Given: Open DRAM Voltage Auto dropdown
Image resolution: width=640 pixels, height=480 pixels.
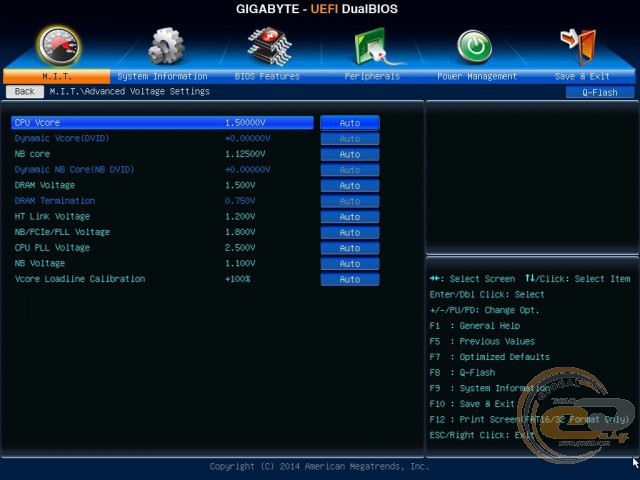Looking at the screenshot, I should 350,186.
